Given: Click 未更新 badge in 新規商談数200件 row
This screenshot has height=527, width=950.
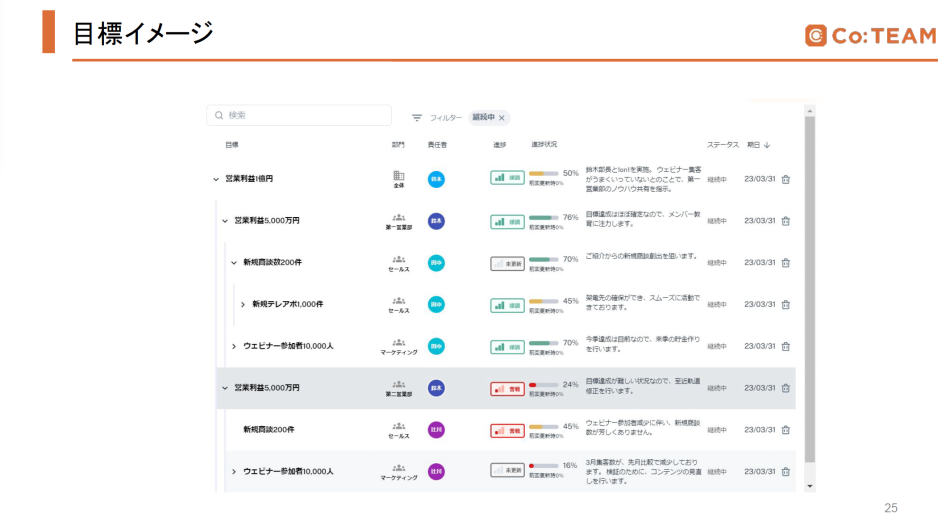Looking at the screenshot, I should tap(507, 263).
